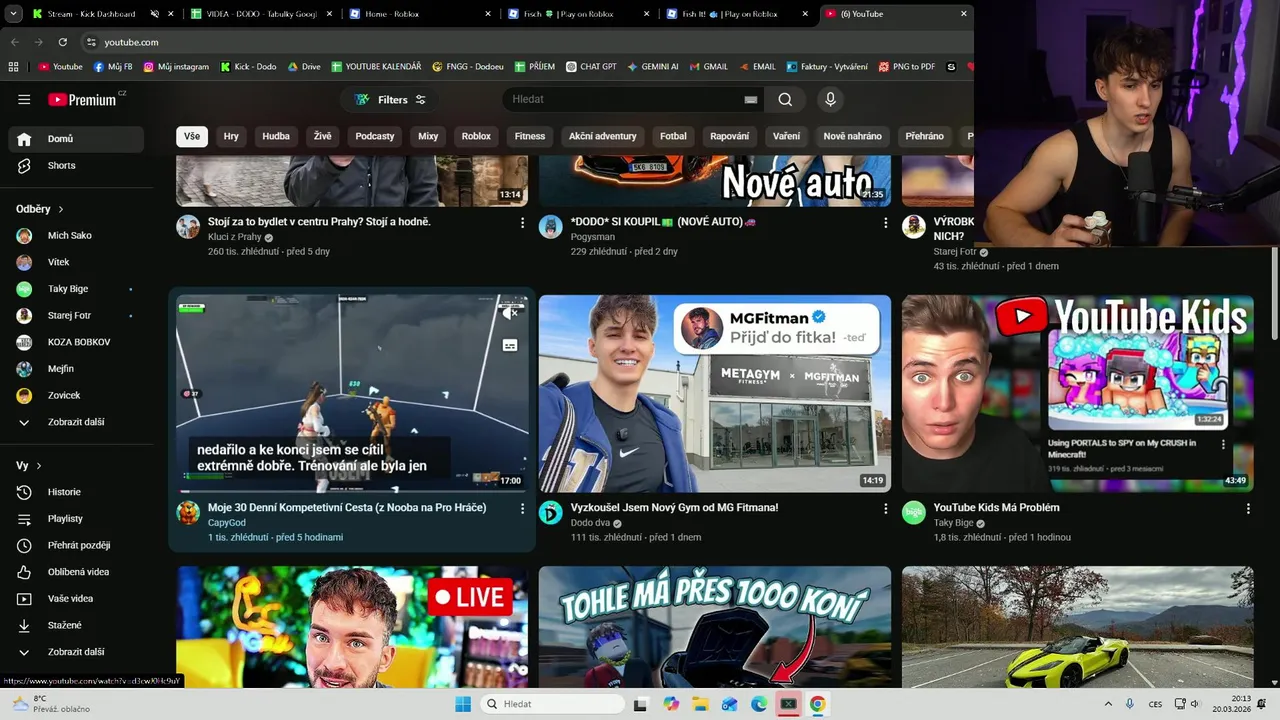This screenshot has width=1280, height=720.
Task: Open the Filters button in header
Action: click(391, 99)
